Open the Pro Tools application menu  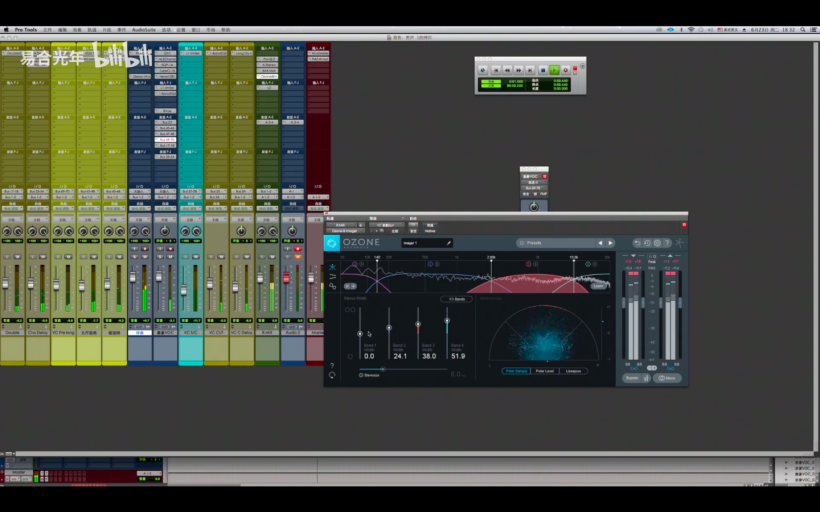click(x=26, y=30)
